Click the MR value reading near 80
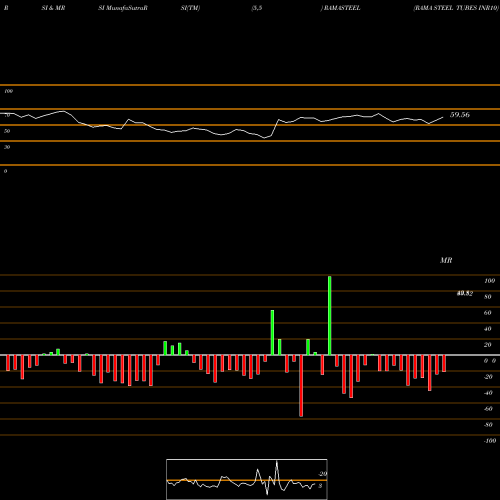This screenshot has width=500, height=500. click(465, 293)
